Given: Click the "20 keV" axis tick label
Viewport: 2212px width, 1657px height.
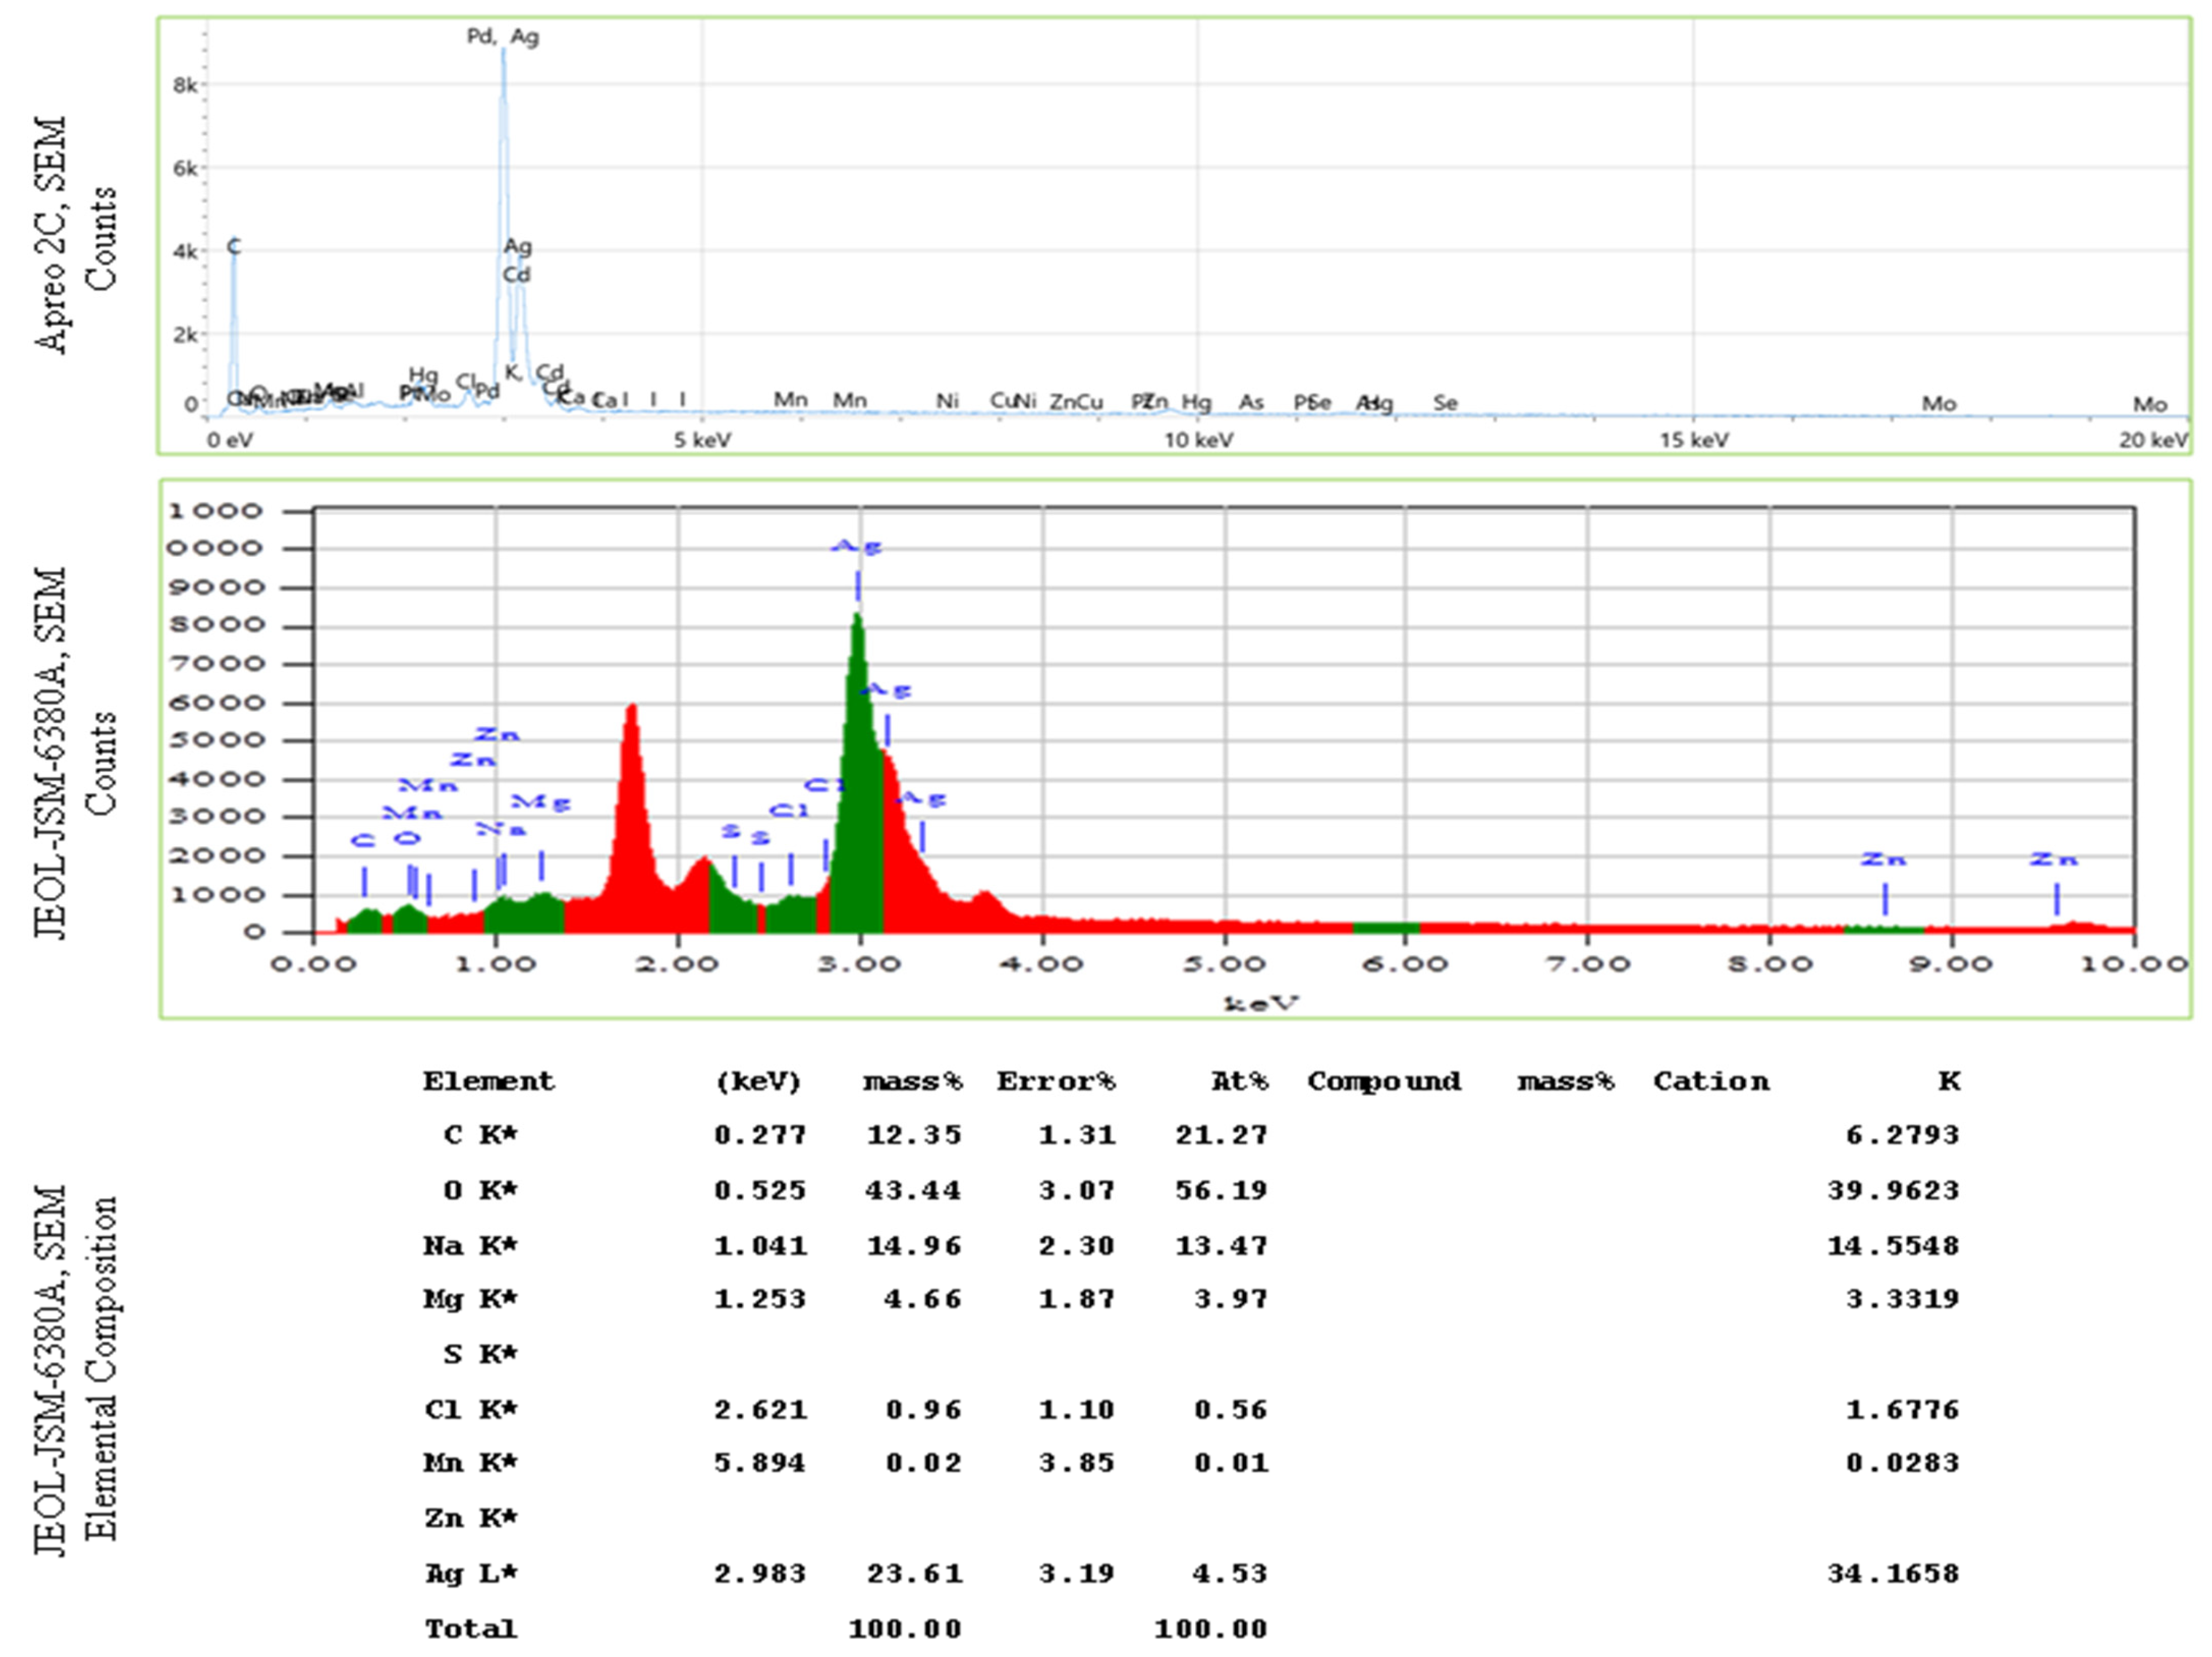Looking at the screenshot, I should 2153,440.
